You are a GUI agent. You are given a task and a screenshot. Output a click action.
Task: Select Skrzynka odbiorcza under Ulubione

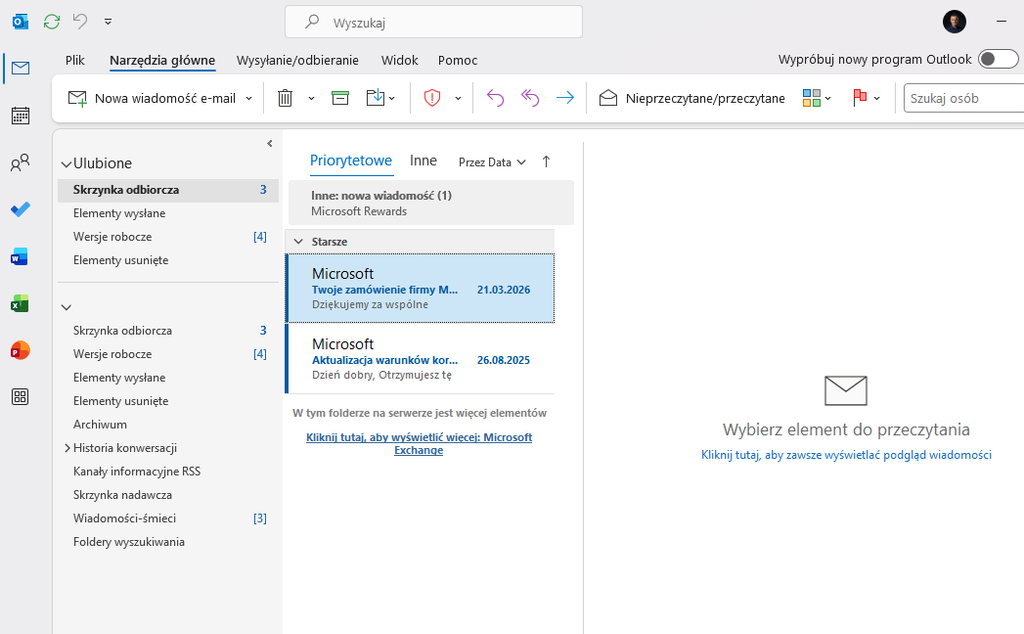coord(168,190)
